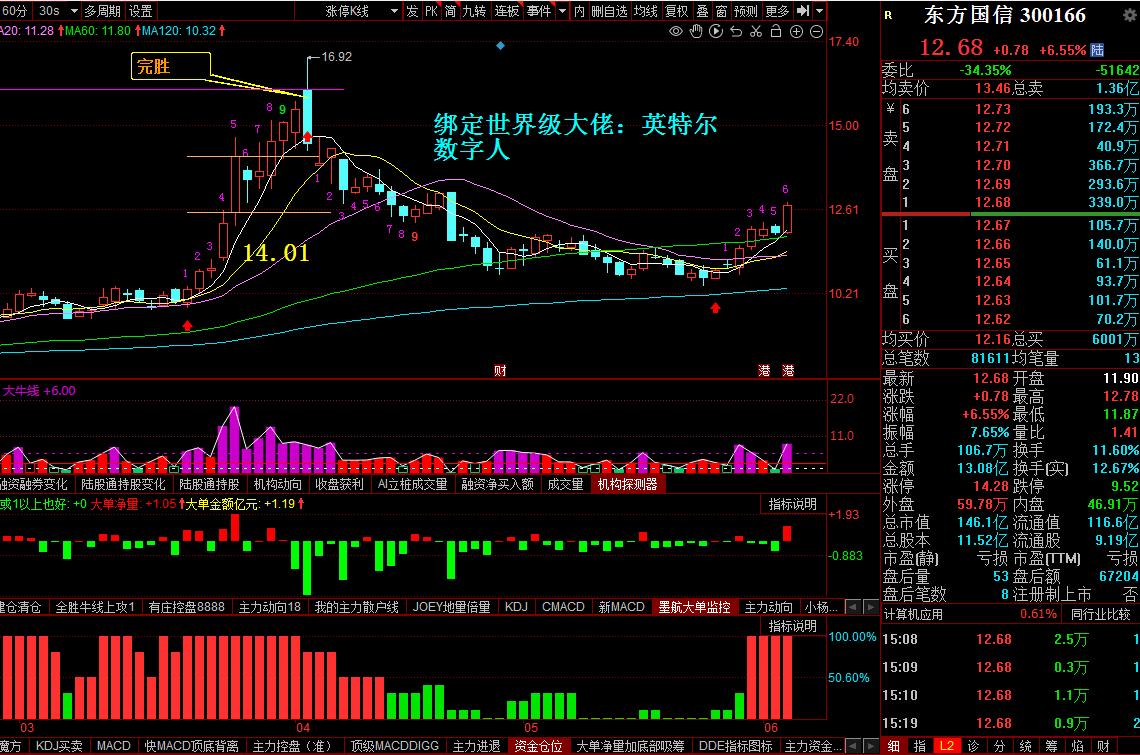The width and height of the screenshot is (1140, 755).
Task: Select the 主力进退 bottom tab
Action: tap(476, 746)
